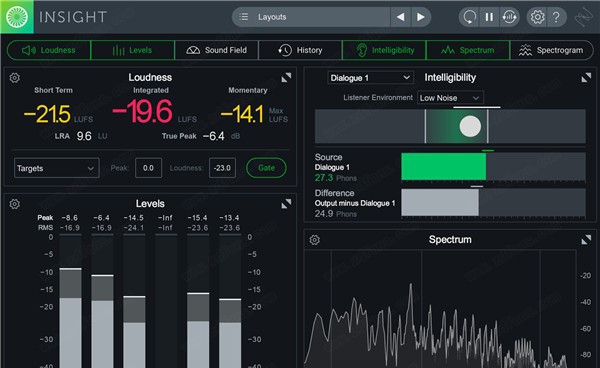This screenshot has width=600, height=368.
Task: Open global settings gear in header
Action: [537, 17]
